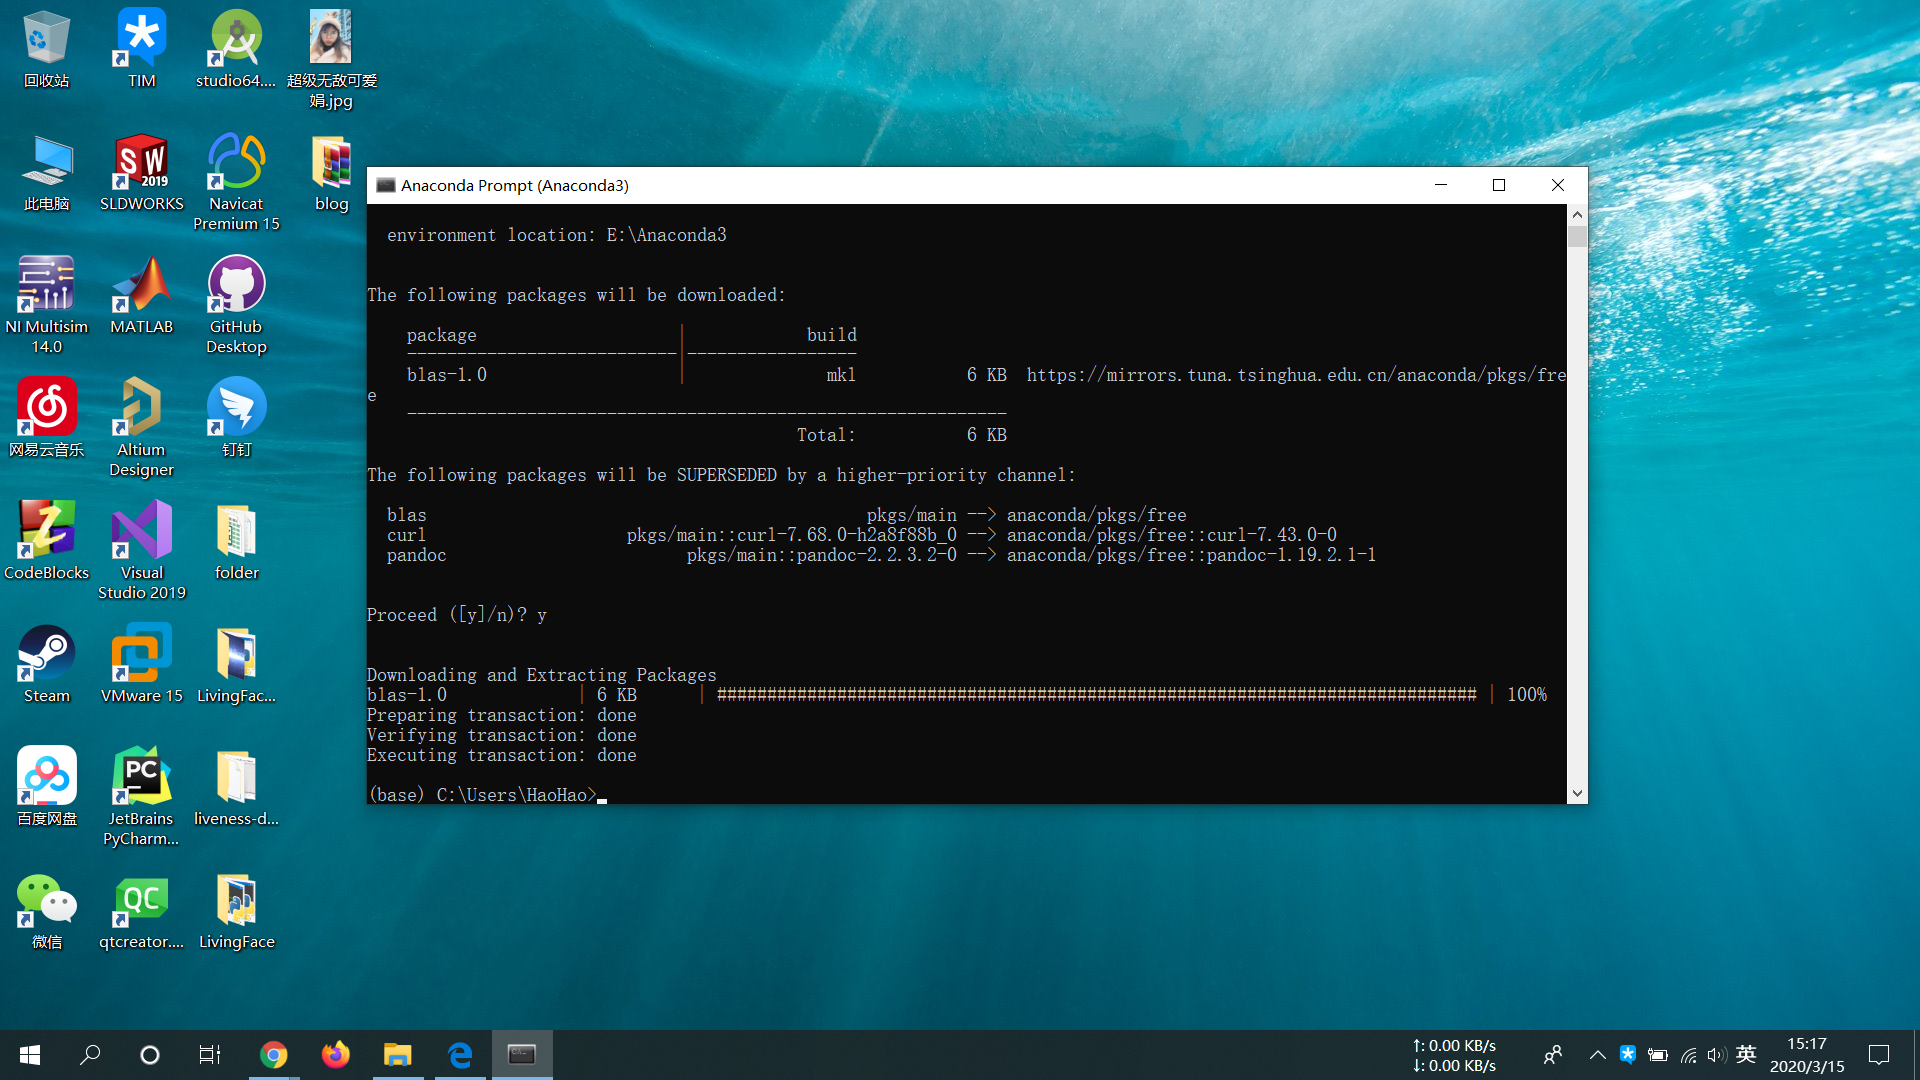
Task: Click the scroll-down arrow of the prompt window
Action: tap(1577, 792)
